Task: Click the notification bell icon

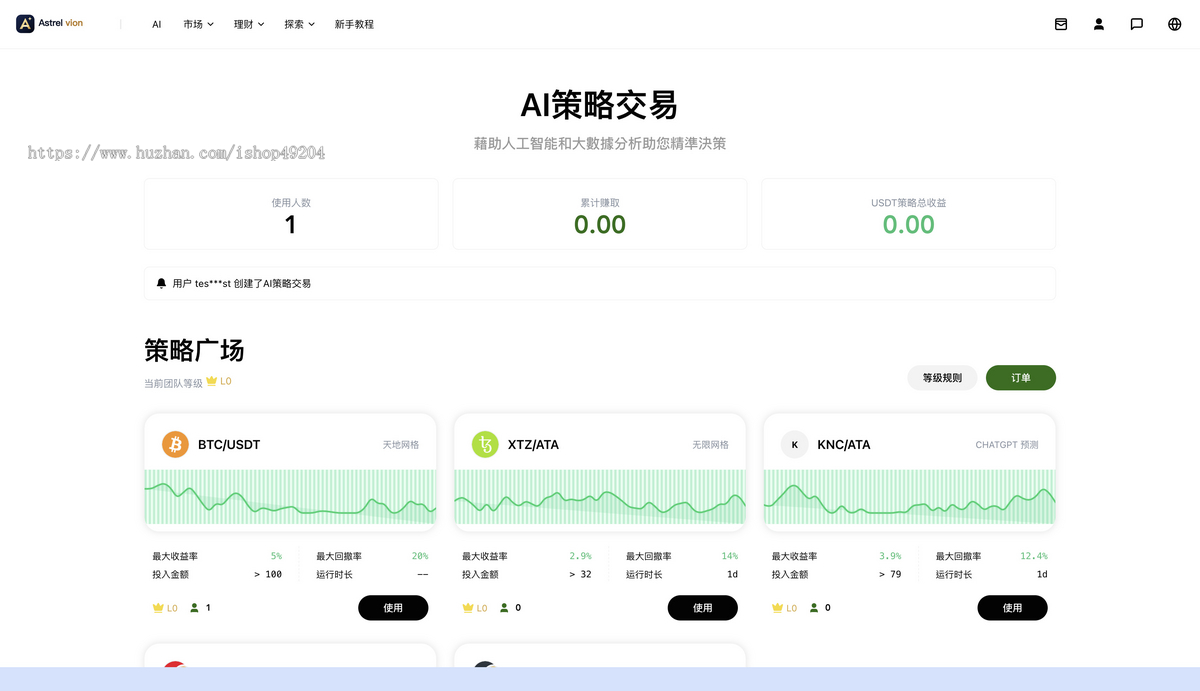Action: (161, 283)
